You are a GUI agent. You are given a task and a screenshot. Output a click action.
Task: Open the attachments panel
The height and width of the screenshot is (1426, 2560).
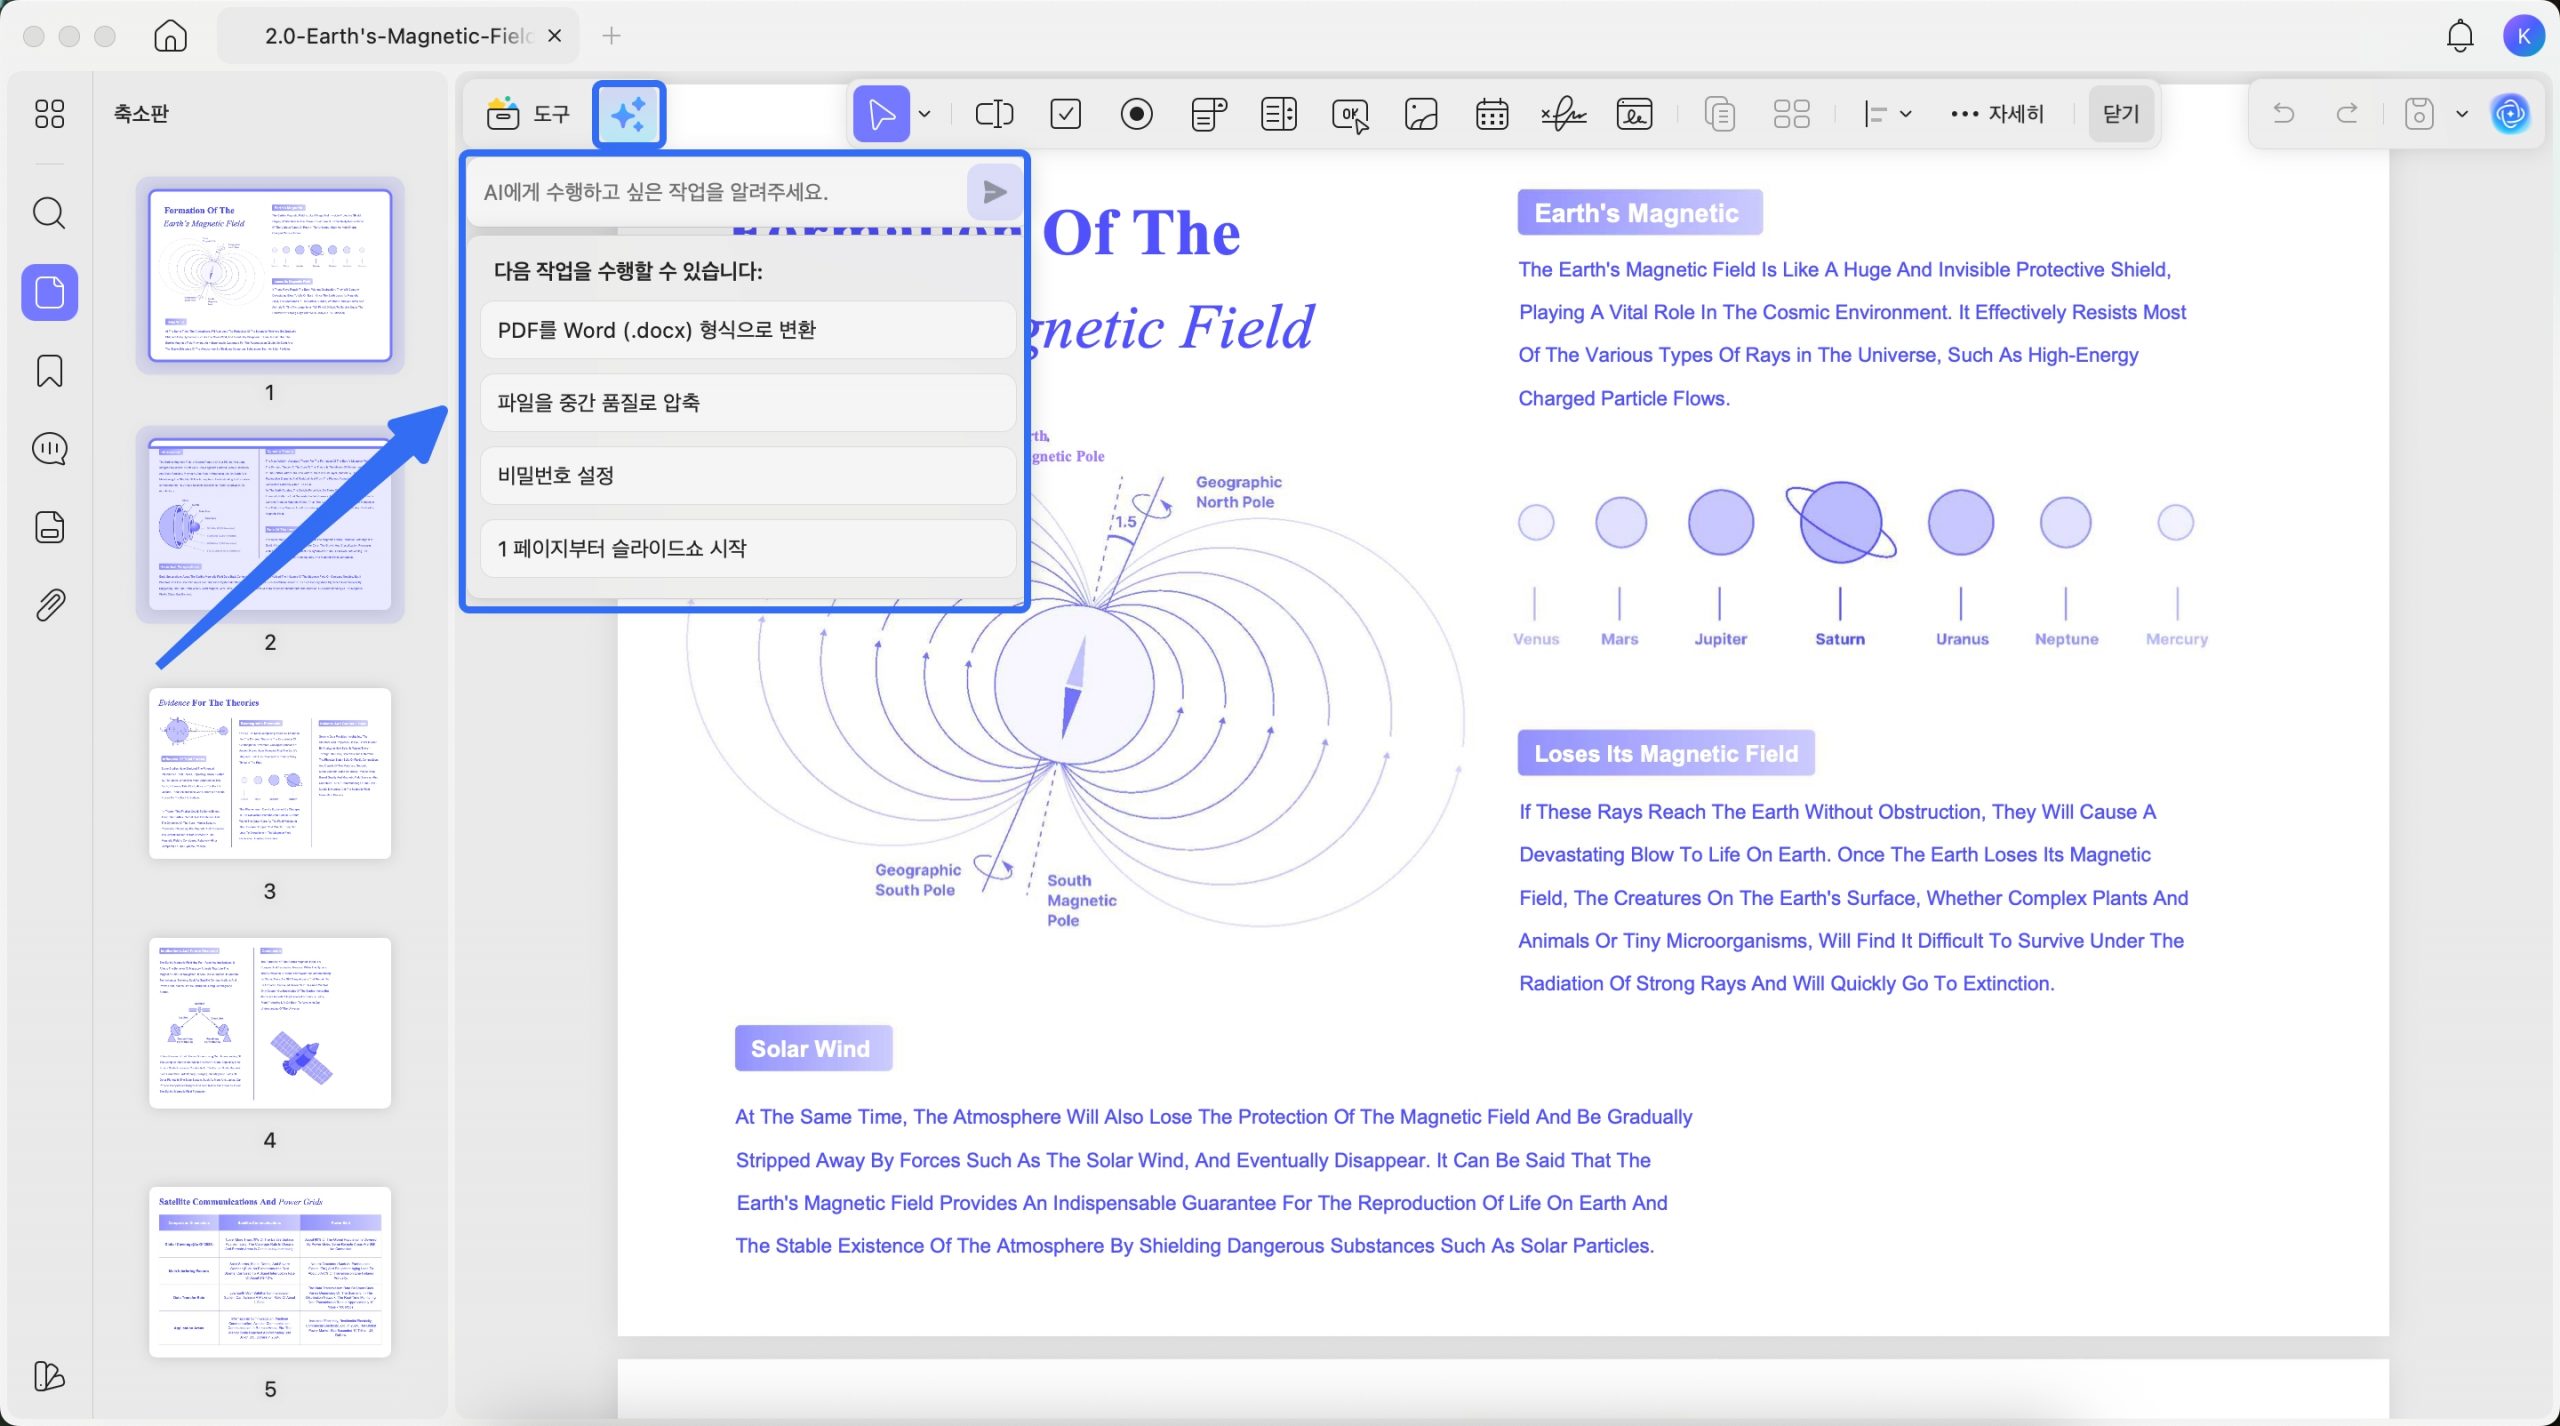[x=48, y=604]
